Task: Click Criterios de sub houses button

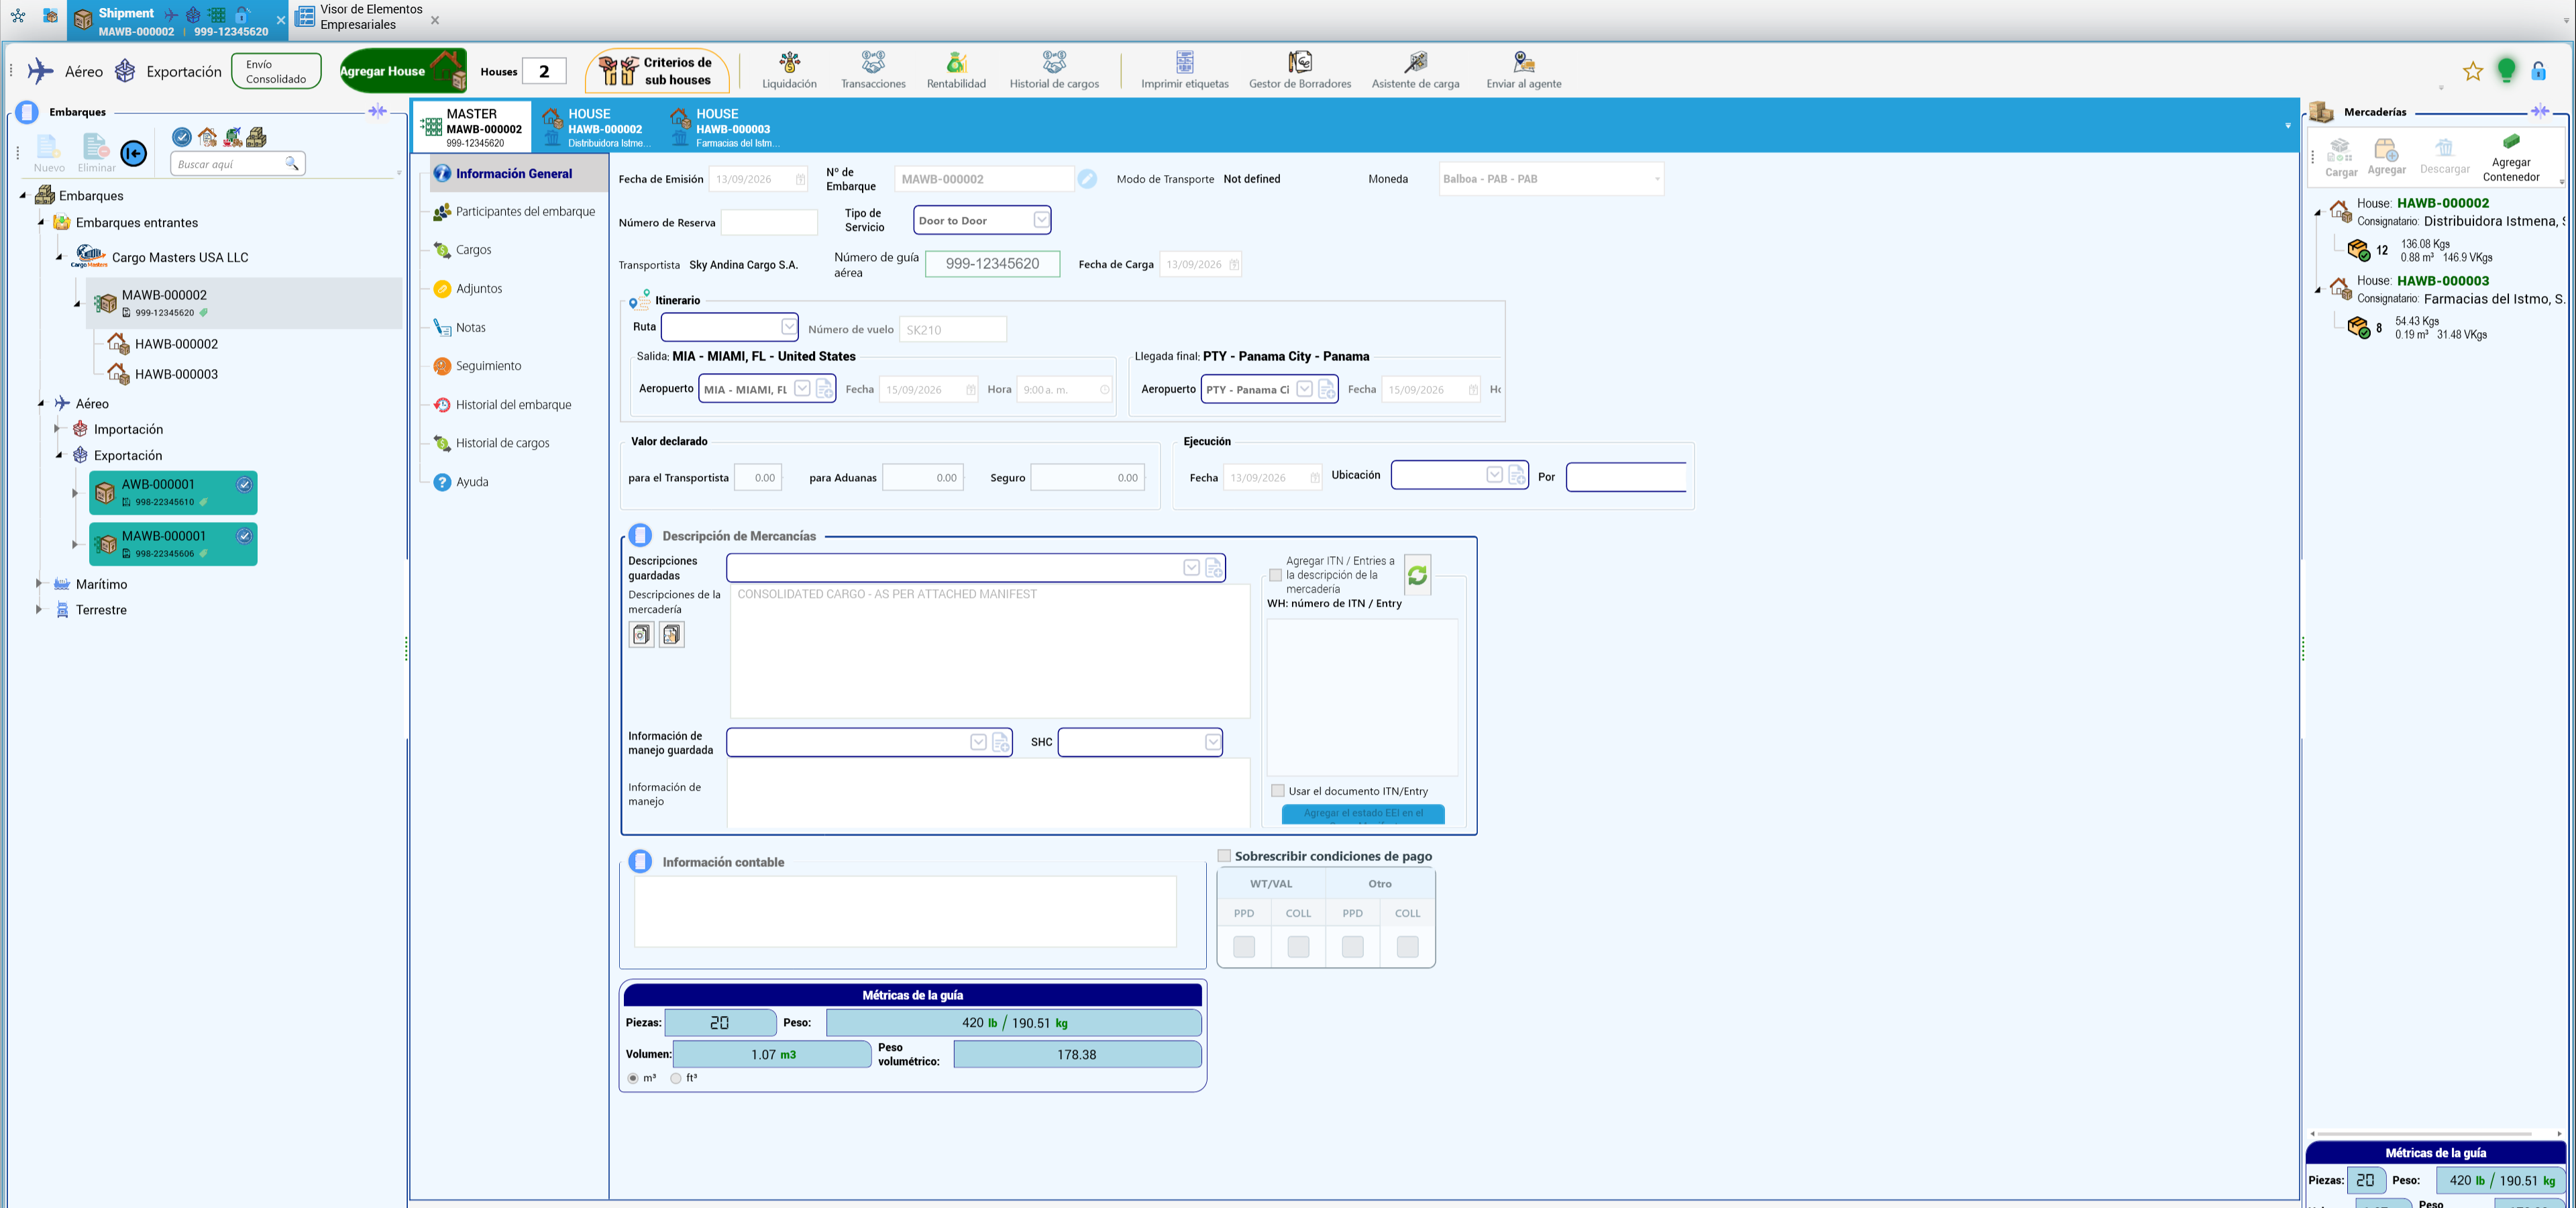Action: [x=658, y=71]
